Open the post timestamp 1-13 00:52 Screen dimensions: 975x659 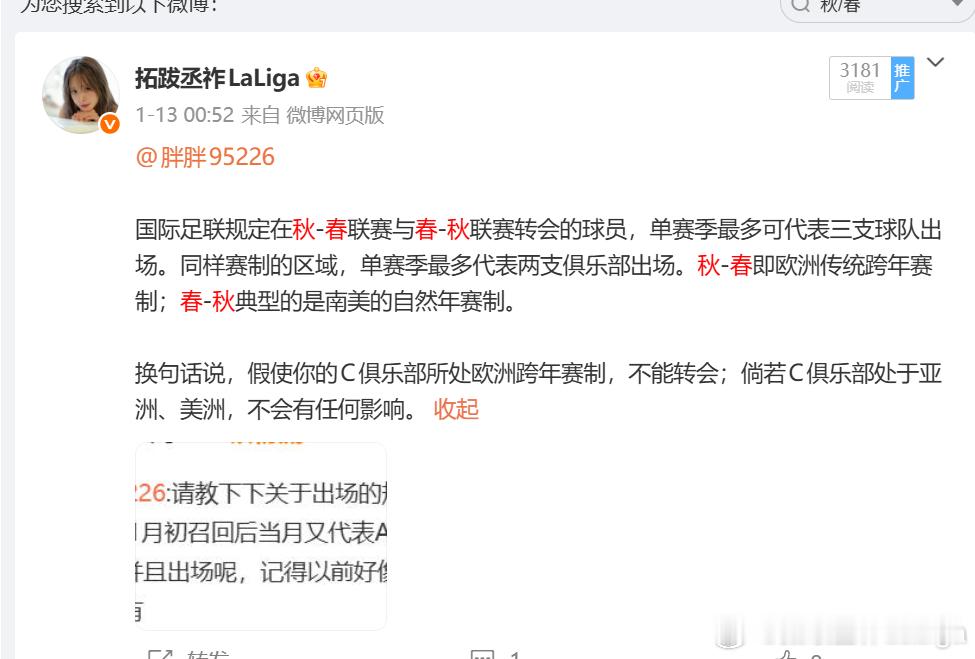(x=185, y=115)
